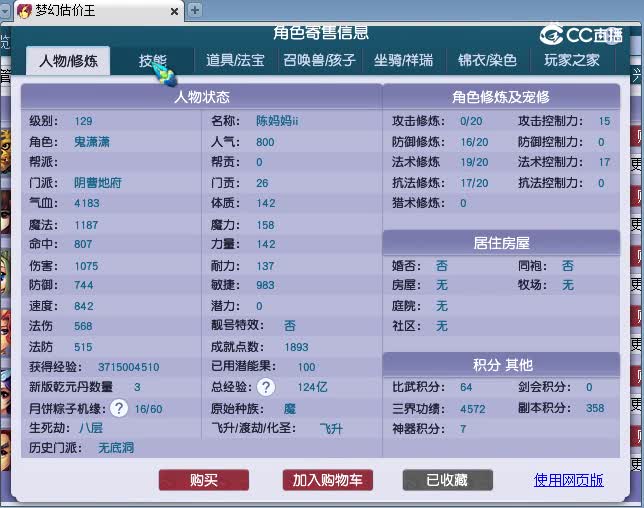The height and width of the screenshot is (508, 644).
Task: Click the 速度 value 842
Action: pyautogui.click(x=84, y=306)
